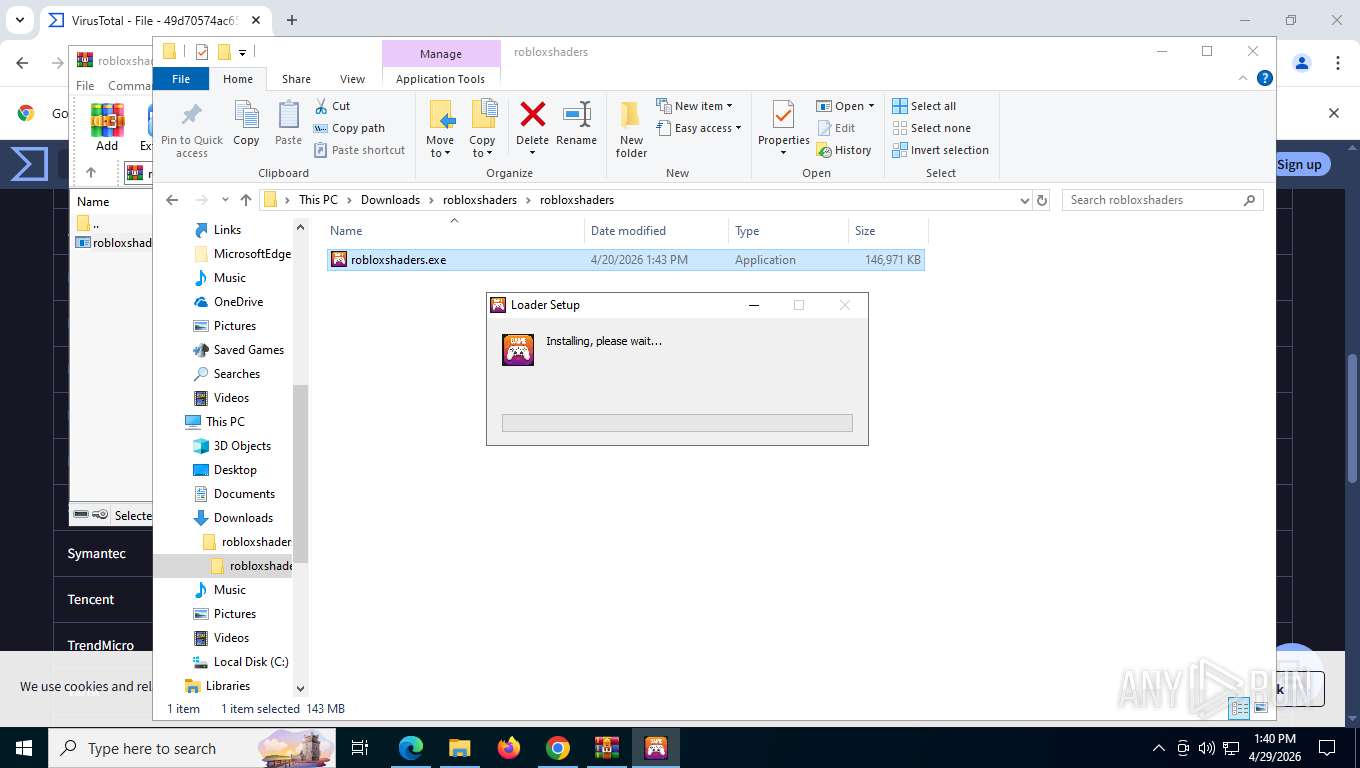This screenshot has width=1360, height=768.
Task: Open Quick Access Toolbar customize dropdown
Action: pyautogui.click(x=242, y=52)
